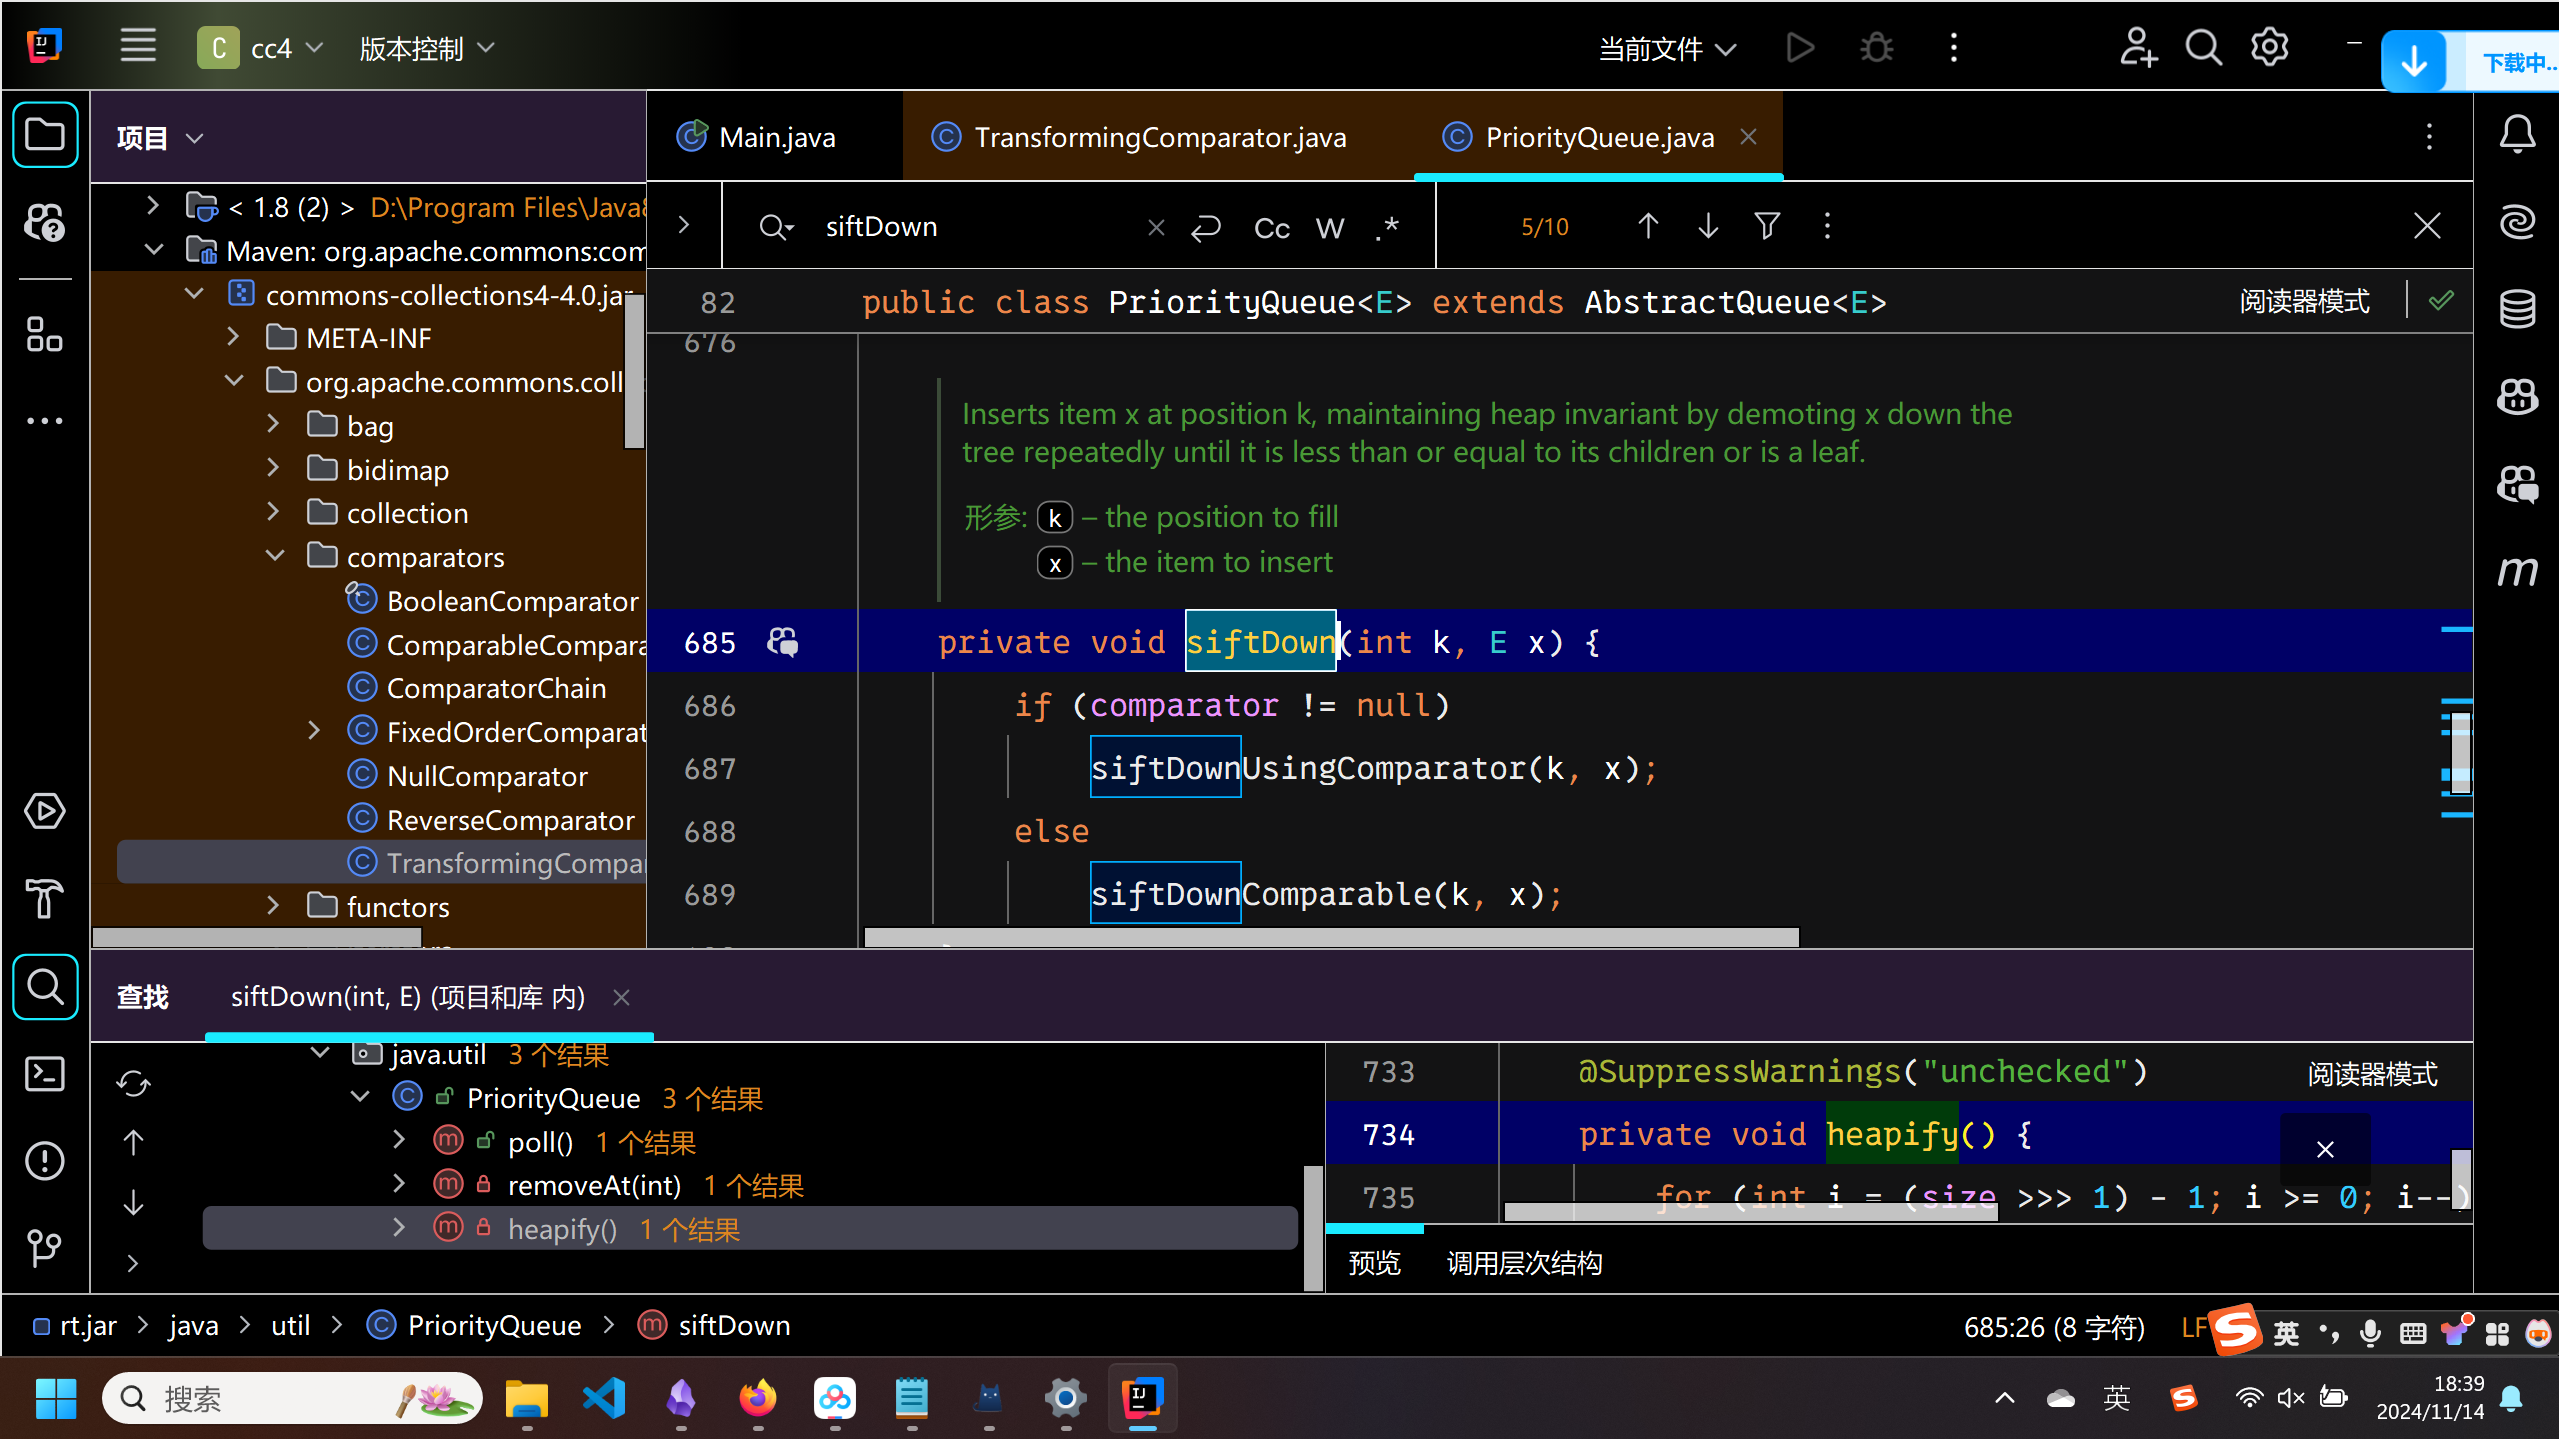This screenshot has height=1439, width=2559.
Task: Rerun the find usages search
Action: coord(133,1084)
